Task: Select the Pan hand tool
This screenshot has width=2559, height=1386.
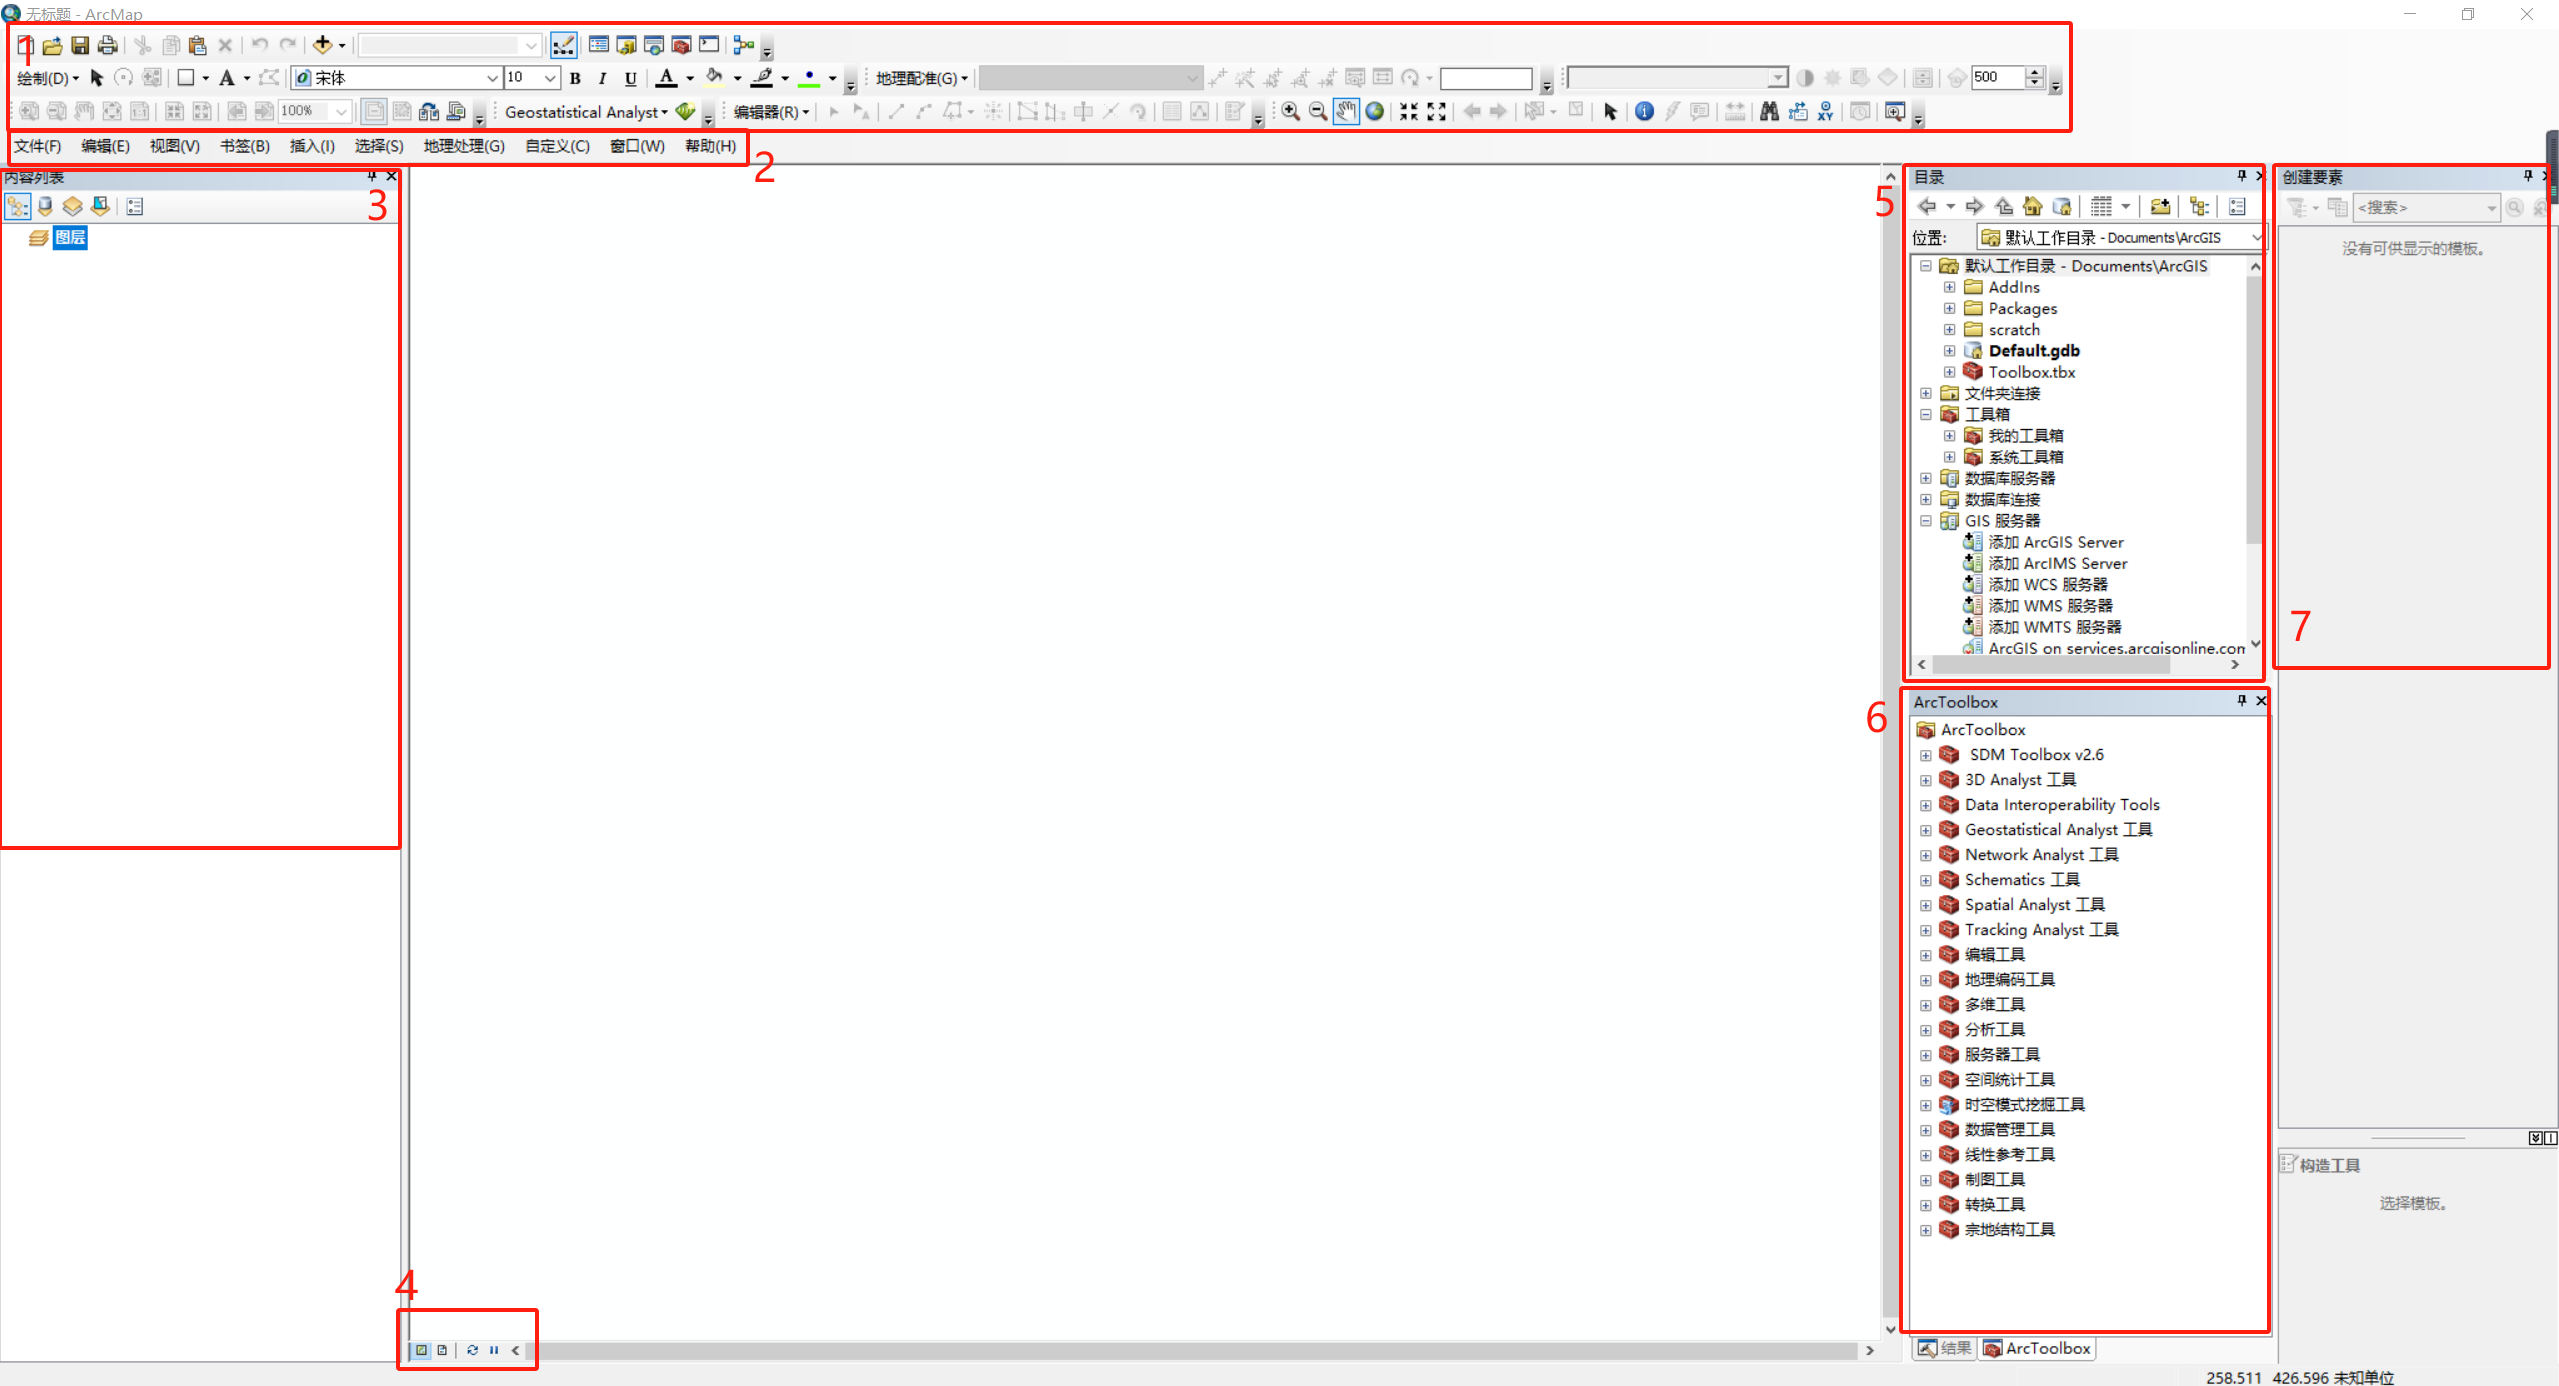Action: click(1346, 112)
